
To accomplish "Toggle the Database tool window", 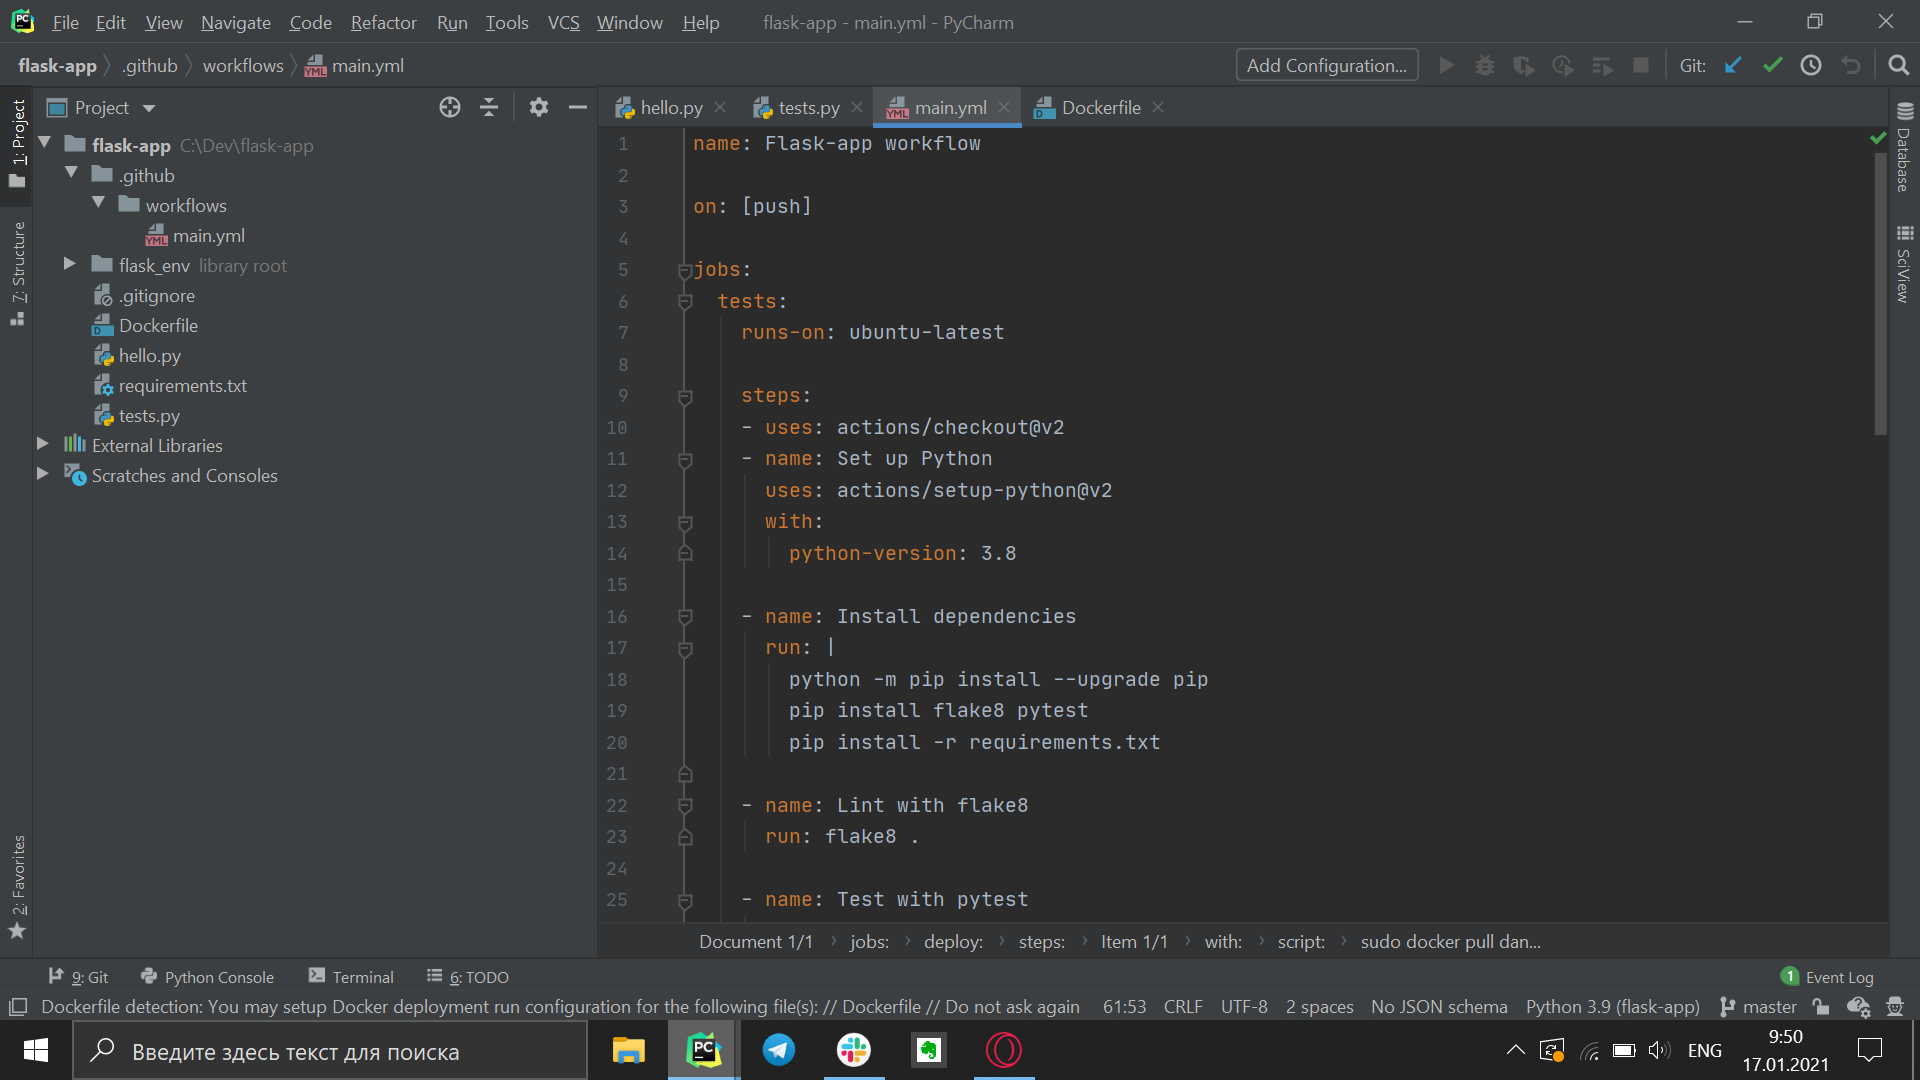I will pos(1904,148).
